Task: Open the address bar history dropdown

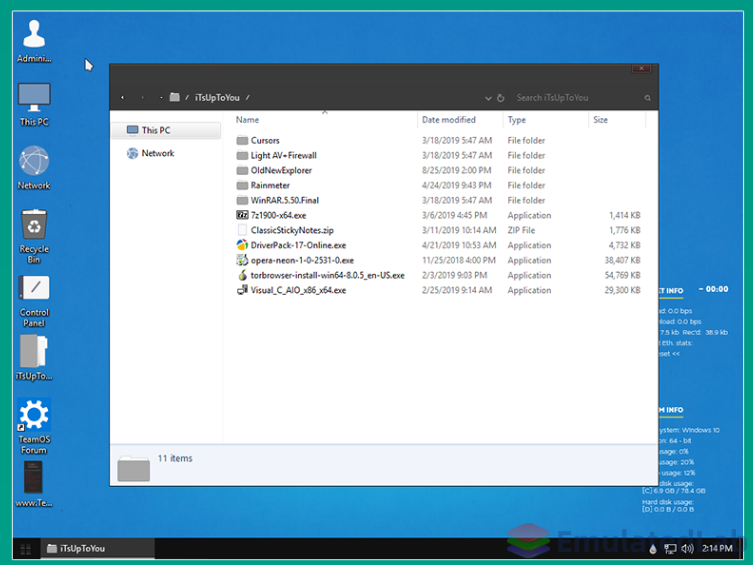Action: click(488, 98)
